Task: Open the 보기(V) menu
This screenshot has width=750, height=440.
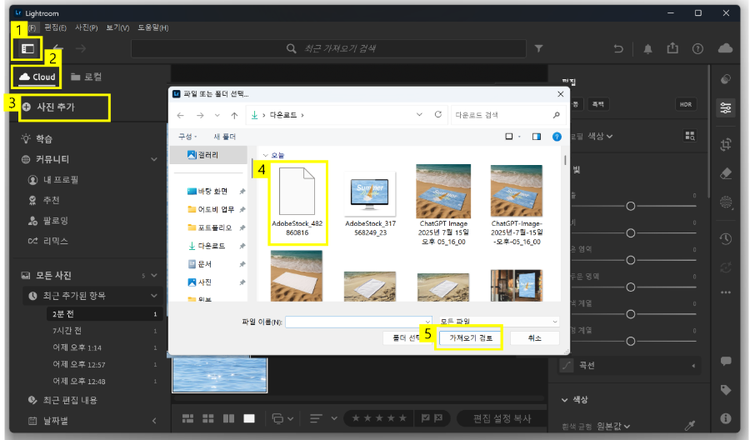Action: pyautogui.click(x=118, y=28)
